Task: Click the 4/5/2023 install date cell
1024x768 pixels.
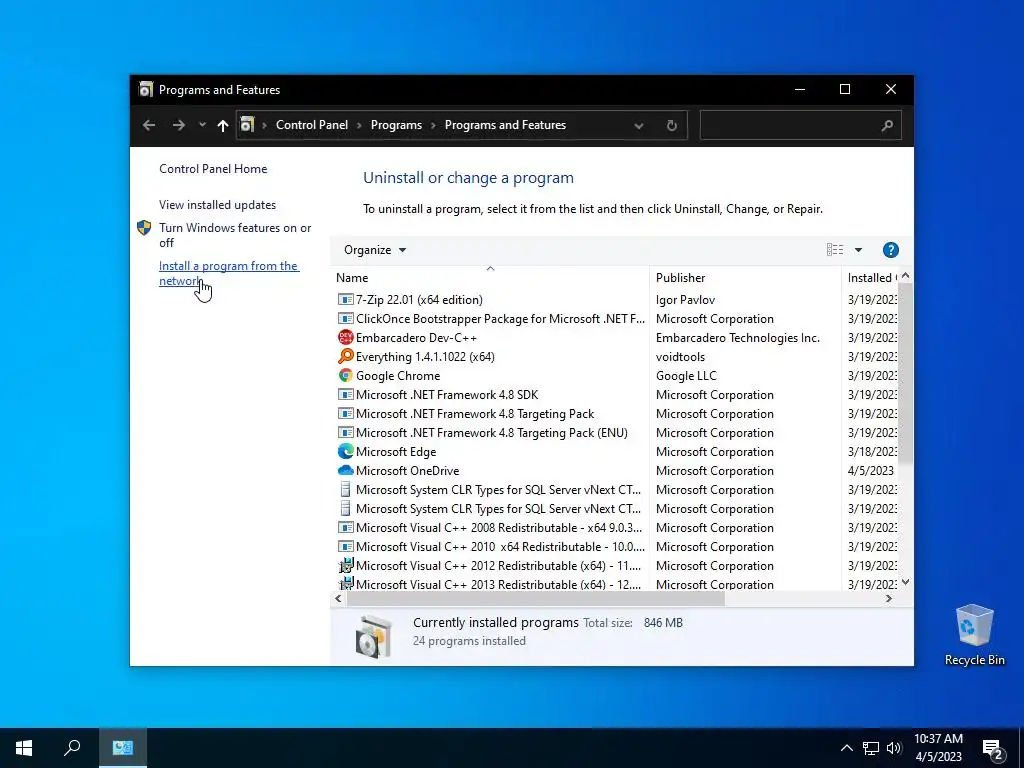Action: (871, 470)
